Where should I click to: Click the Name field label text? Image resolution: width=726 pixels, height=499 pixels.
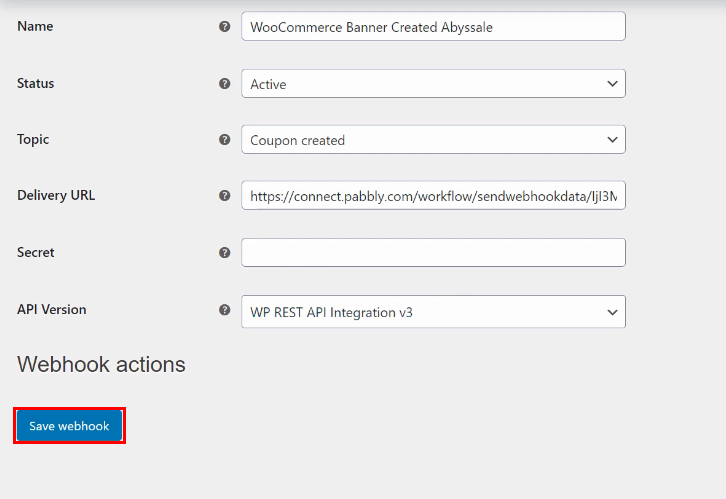(x=35, y=27)
